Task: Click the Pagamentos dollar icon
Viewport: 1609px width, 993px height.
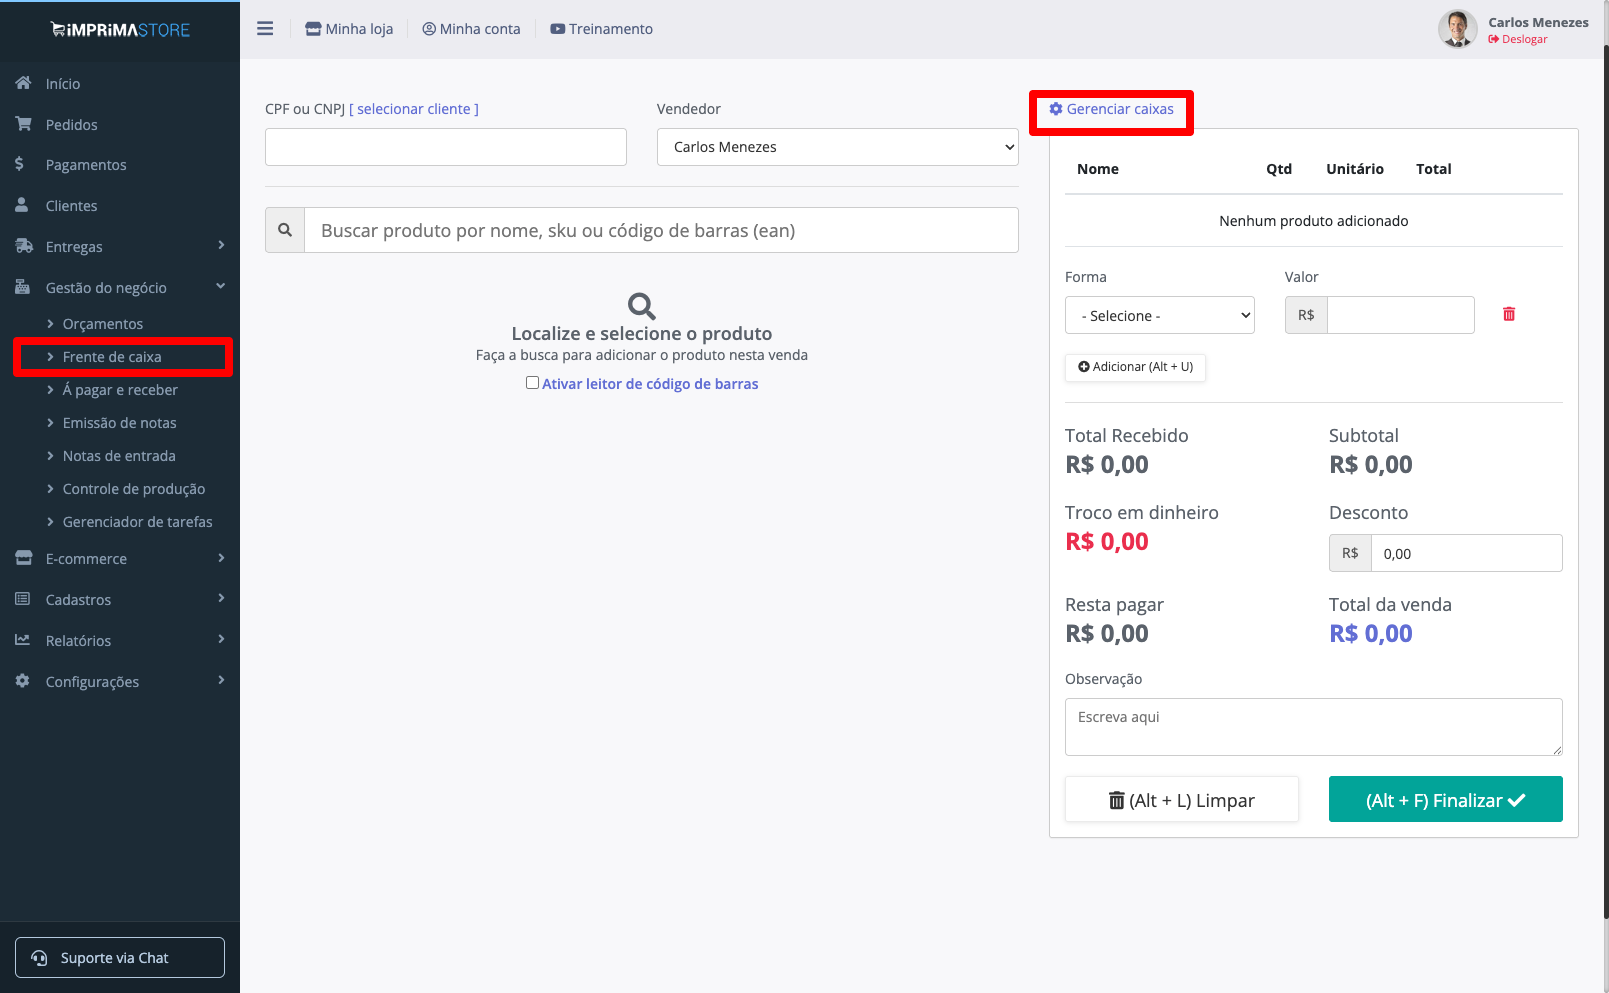Action: pos(19,164)
